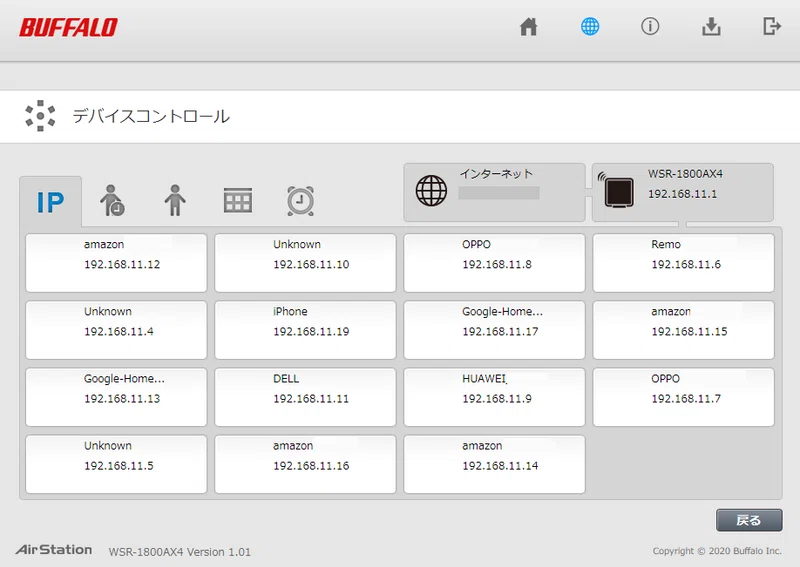
Task: Click the firmware download icon
Action: coord(711,27)
